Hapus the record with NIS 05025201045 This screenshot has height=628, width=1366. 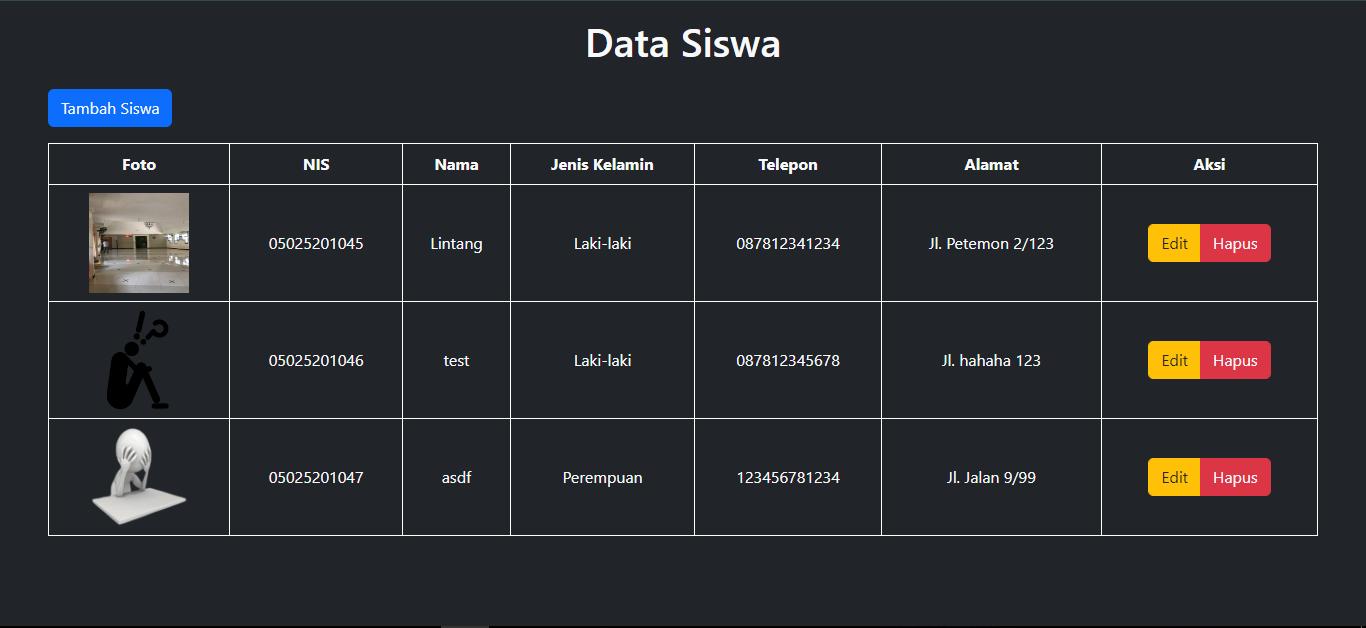(1235, 243)
